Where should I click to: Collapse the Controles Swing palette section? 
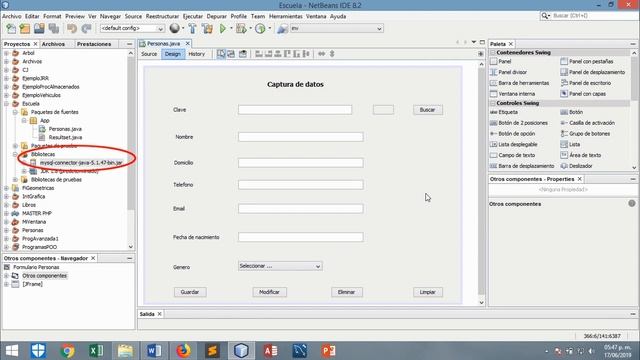tap(493, 103)
